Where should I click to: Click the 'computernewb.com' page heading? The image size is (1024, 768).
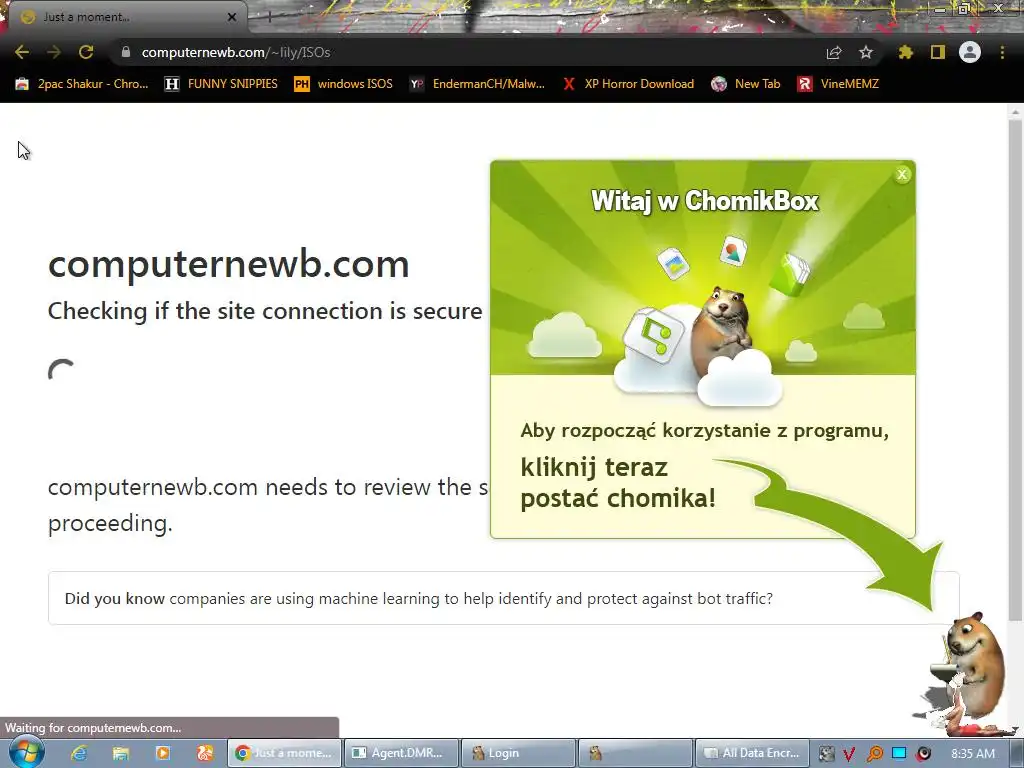[229, 264]
